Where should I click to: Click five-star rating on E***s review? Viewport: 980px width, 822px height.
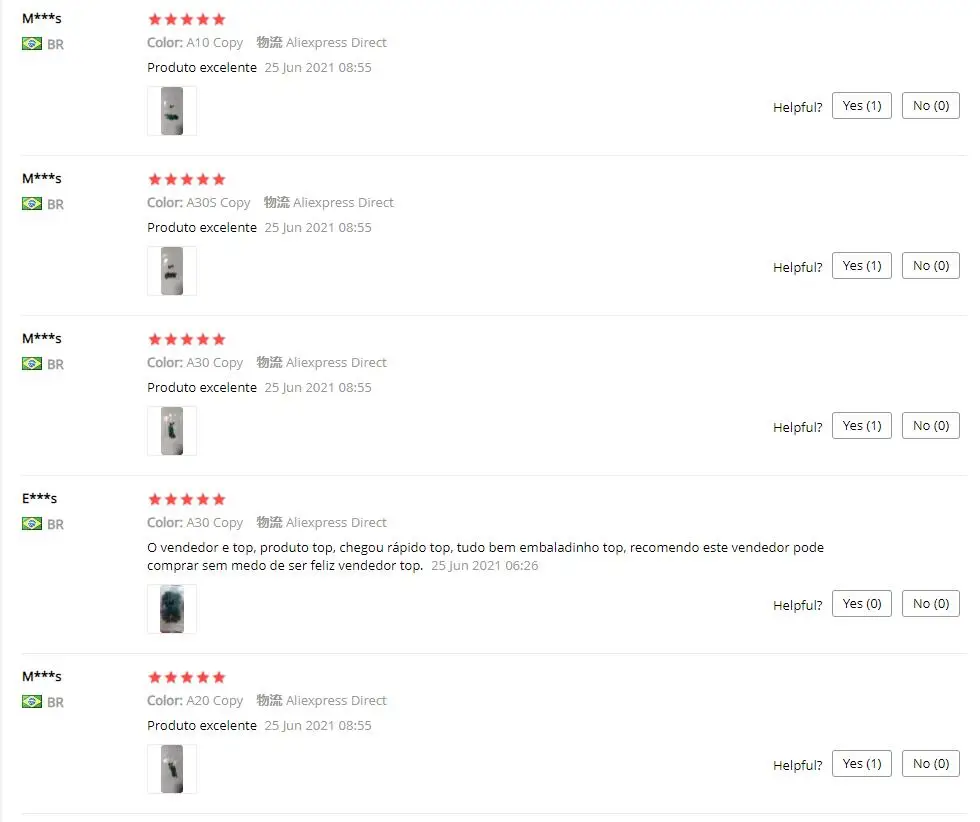tap(186, 499)
